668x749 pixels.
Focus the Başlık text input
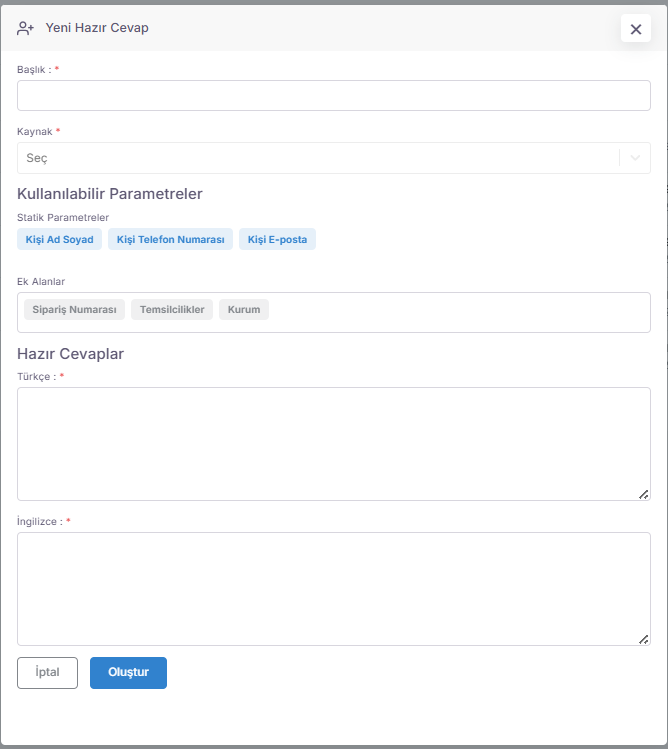[x=334, y=96]
